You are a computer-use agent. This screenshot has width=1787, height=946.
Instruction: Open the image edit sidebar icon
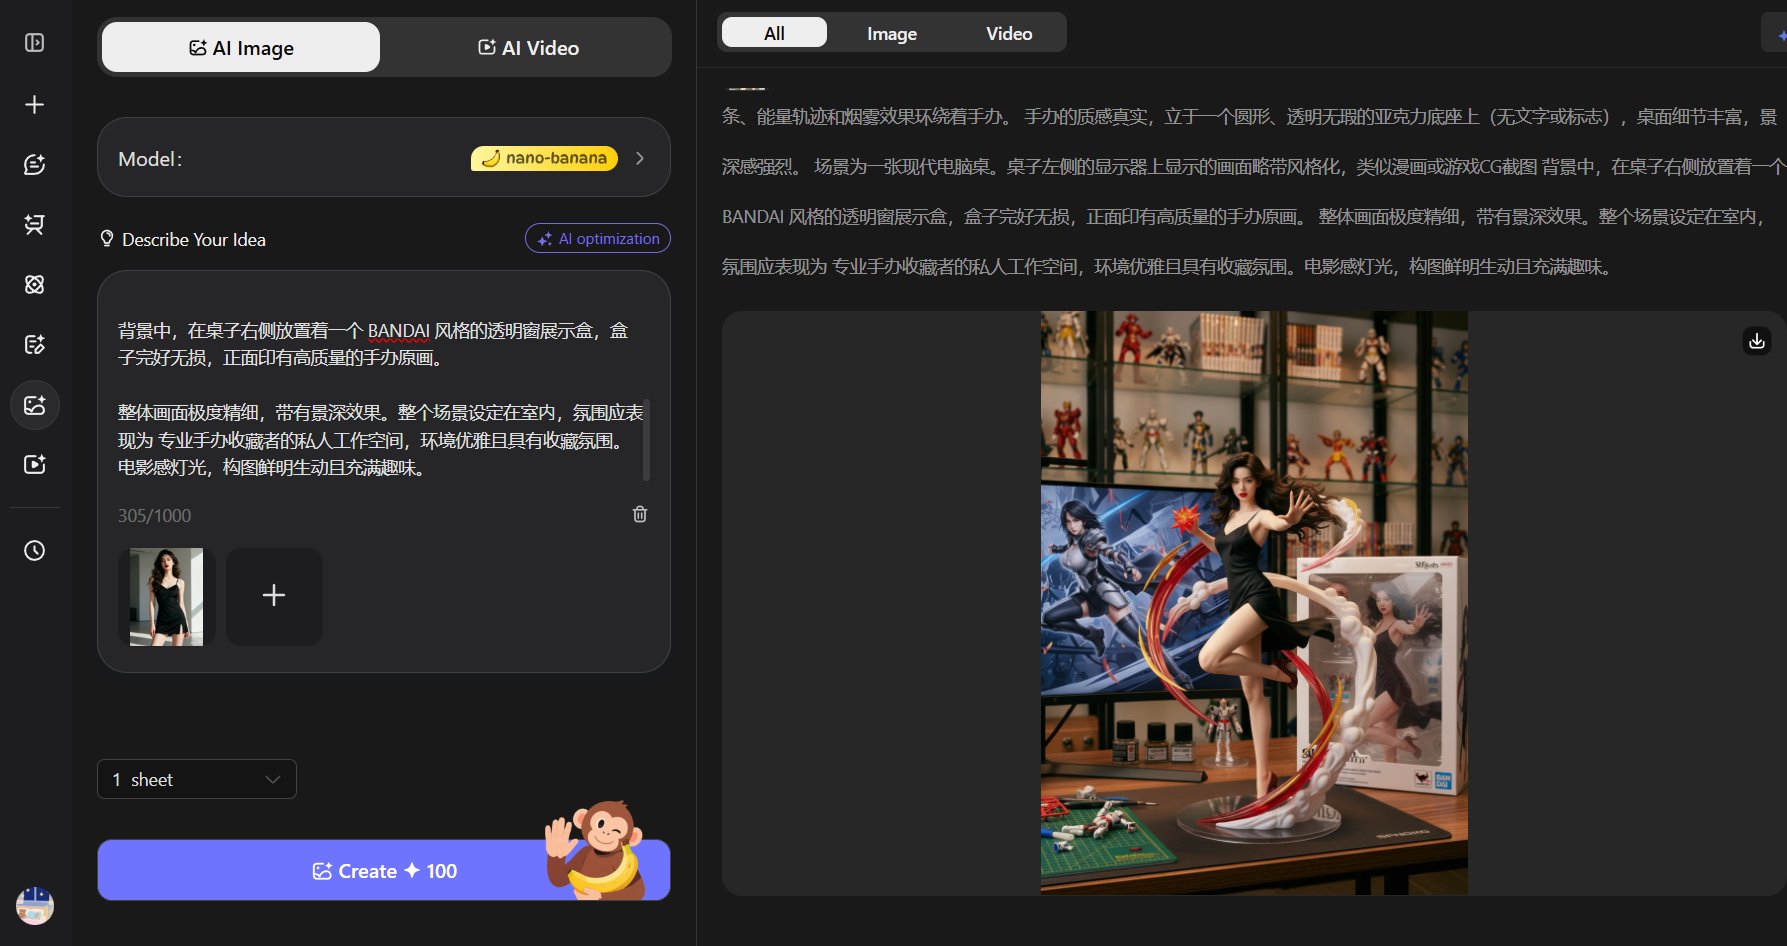coord(34,344)
